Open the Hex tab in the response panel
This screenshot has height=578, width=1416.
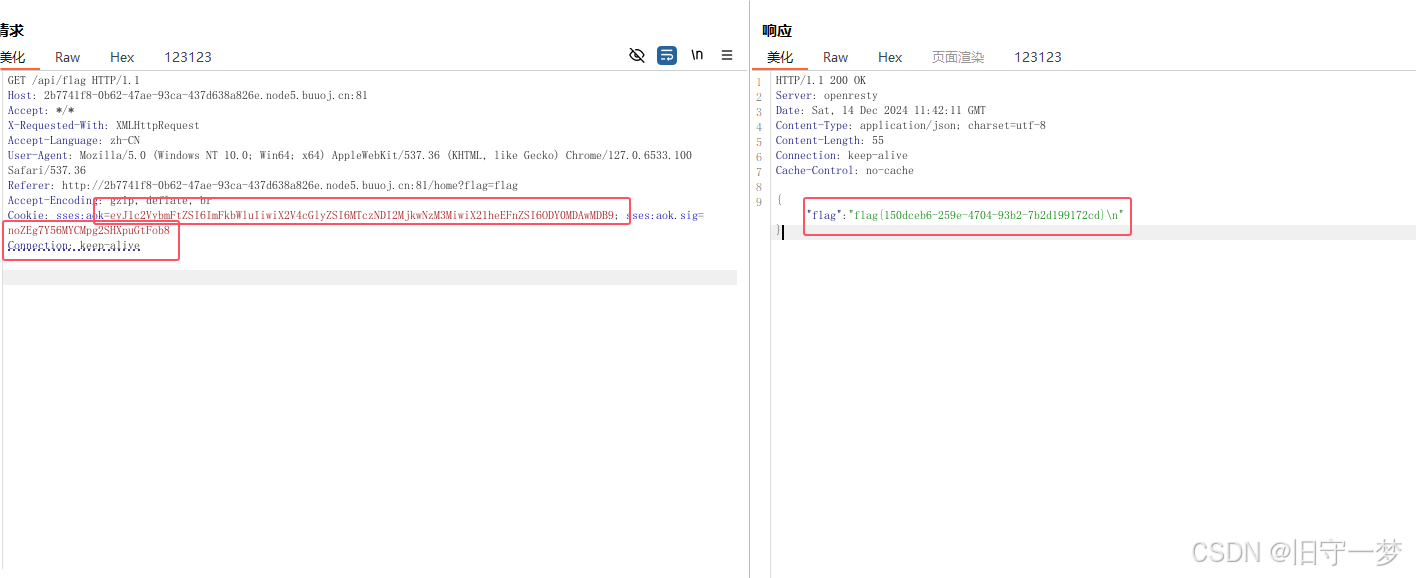[889, 57]
